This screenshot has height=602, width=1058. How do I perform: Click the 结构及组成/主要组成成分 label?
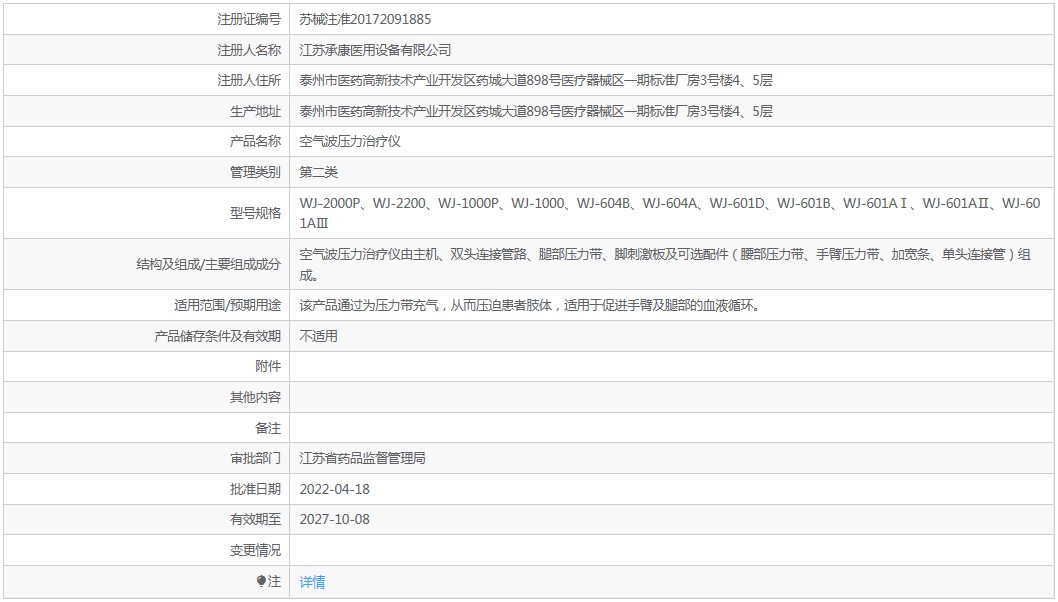click(x=208, y=265)
